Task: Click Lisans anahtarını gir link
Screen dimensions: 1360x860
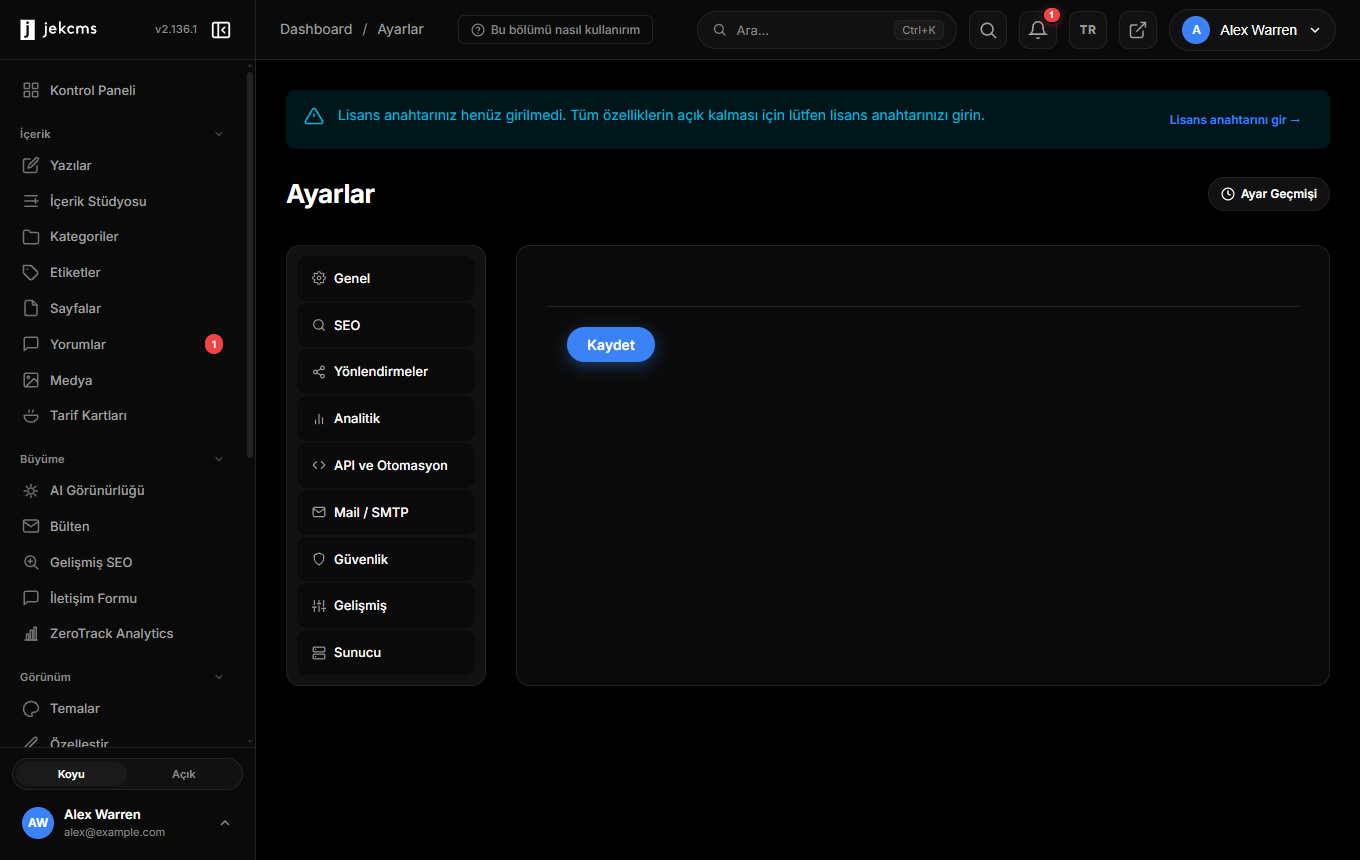Action: coord(1235,120)
